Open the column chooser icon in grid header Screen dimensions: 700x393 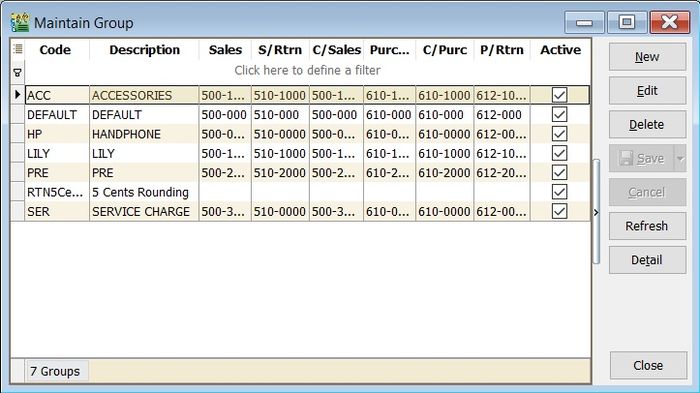(18, 49)
